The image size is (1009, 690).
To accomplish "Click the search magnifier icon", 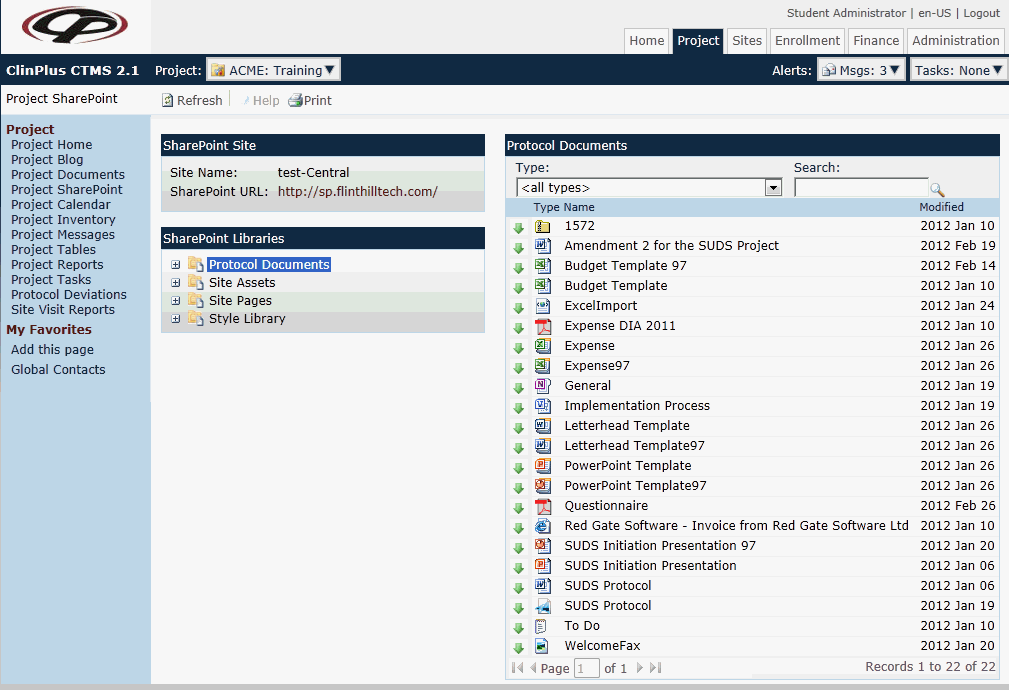I will click(937, 189).
